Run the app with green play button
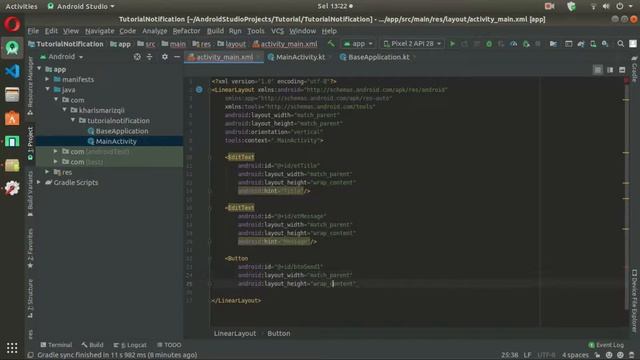 pyautogui.click(x=452, y=44)
